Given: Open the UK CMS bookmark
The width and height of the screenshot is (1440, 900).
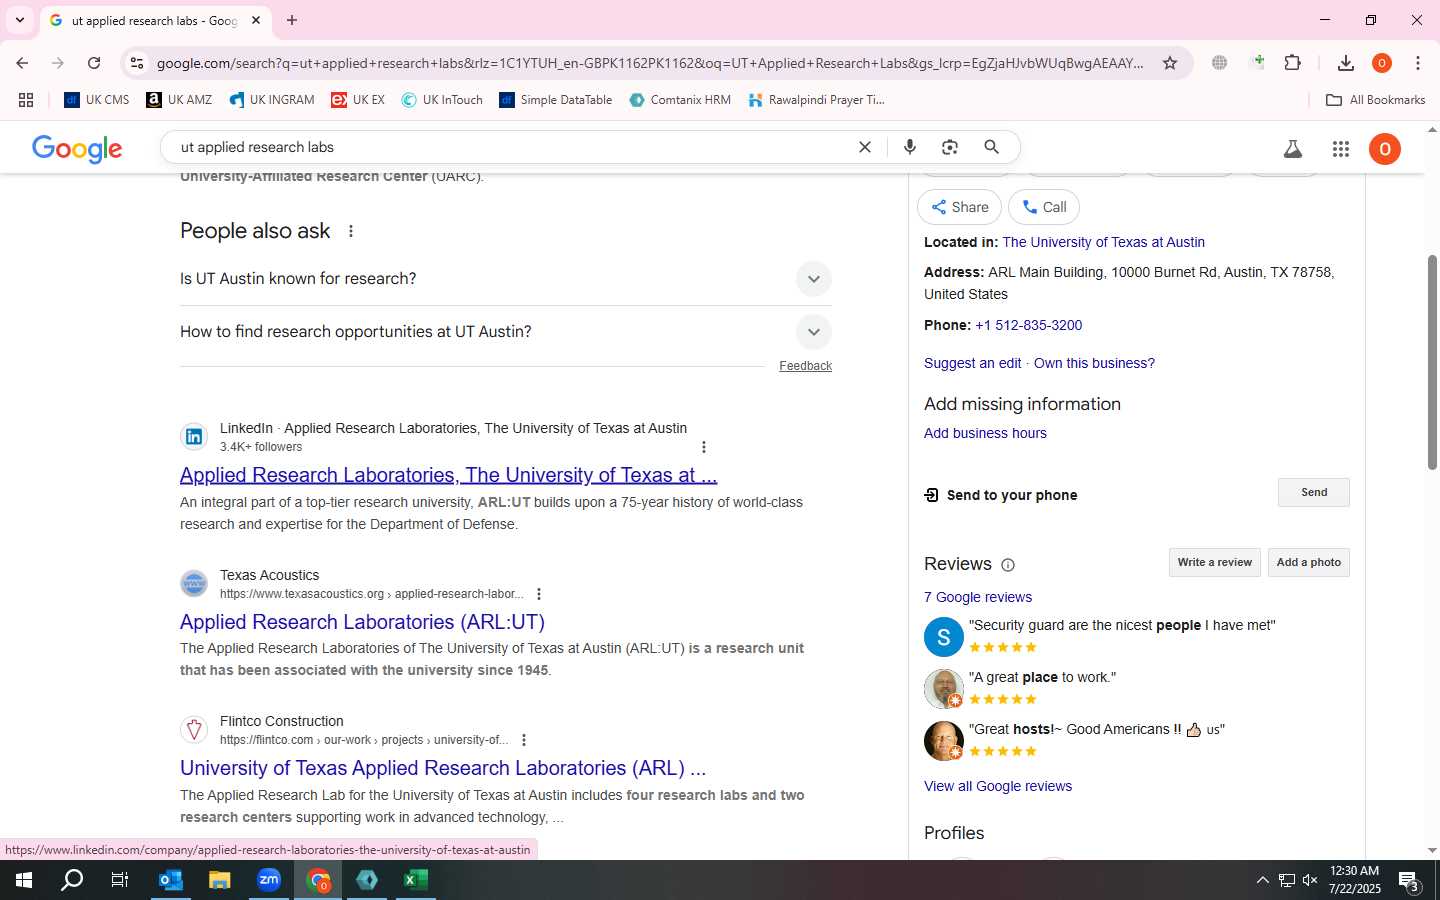Looking at the screenshot, I should coord(97,100).
